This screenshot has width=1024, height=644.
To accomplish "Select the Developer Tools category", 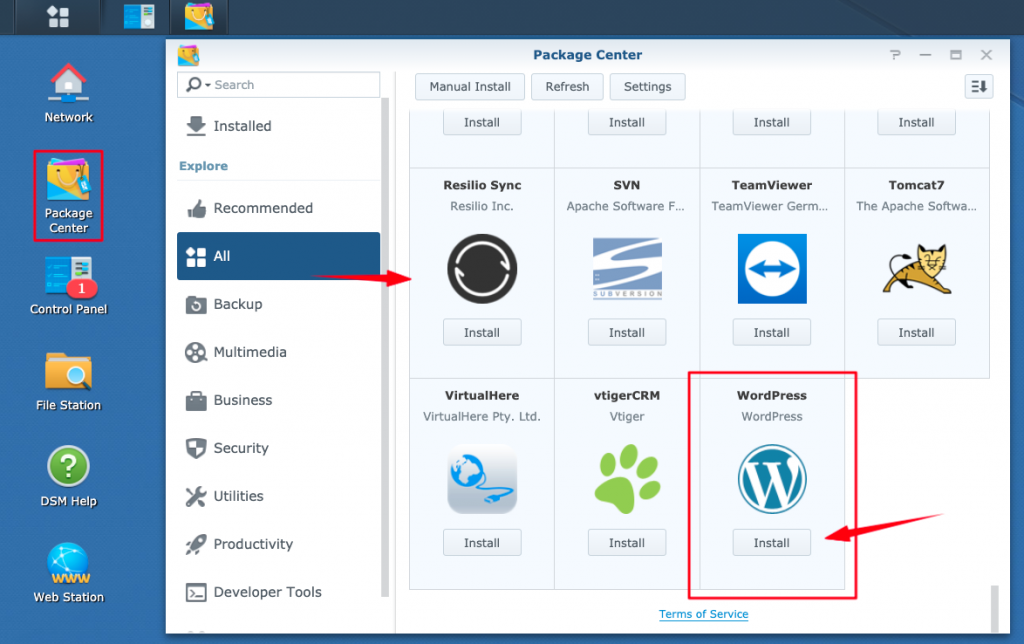I will (x=278, y=592).
